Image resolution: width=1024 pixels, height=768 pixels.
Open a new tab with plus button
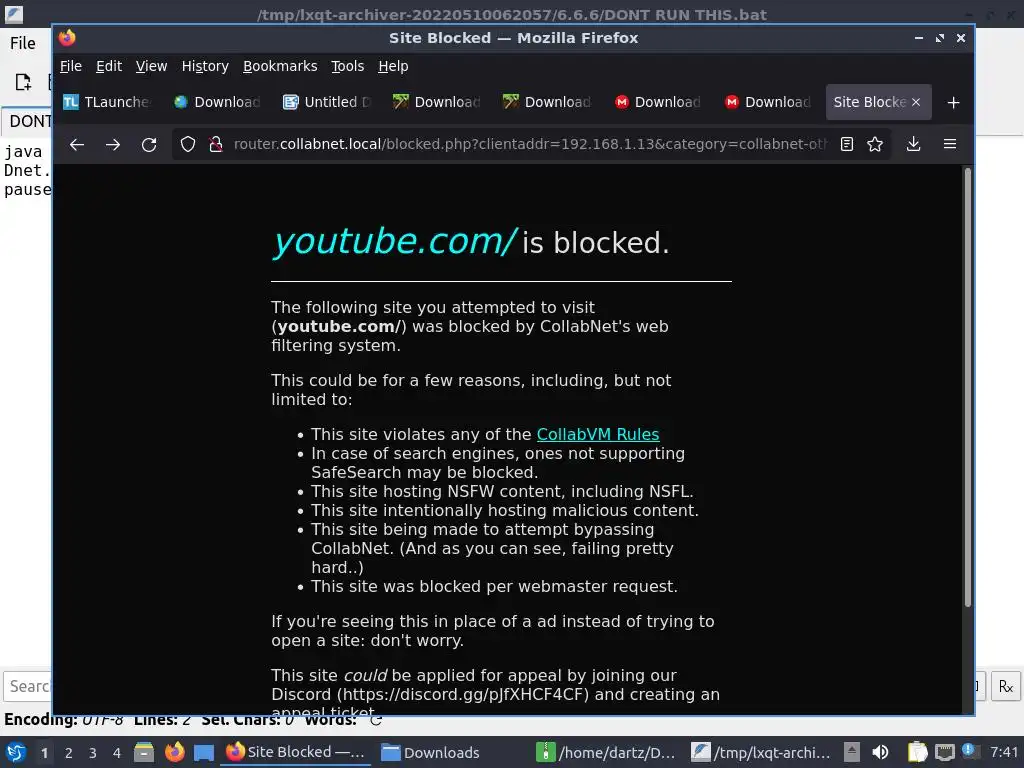coord(953,103)
